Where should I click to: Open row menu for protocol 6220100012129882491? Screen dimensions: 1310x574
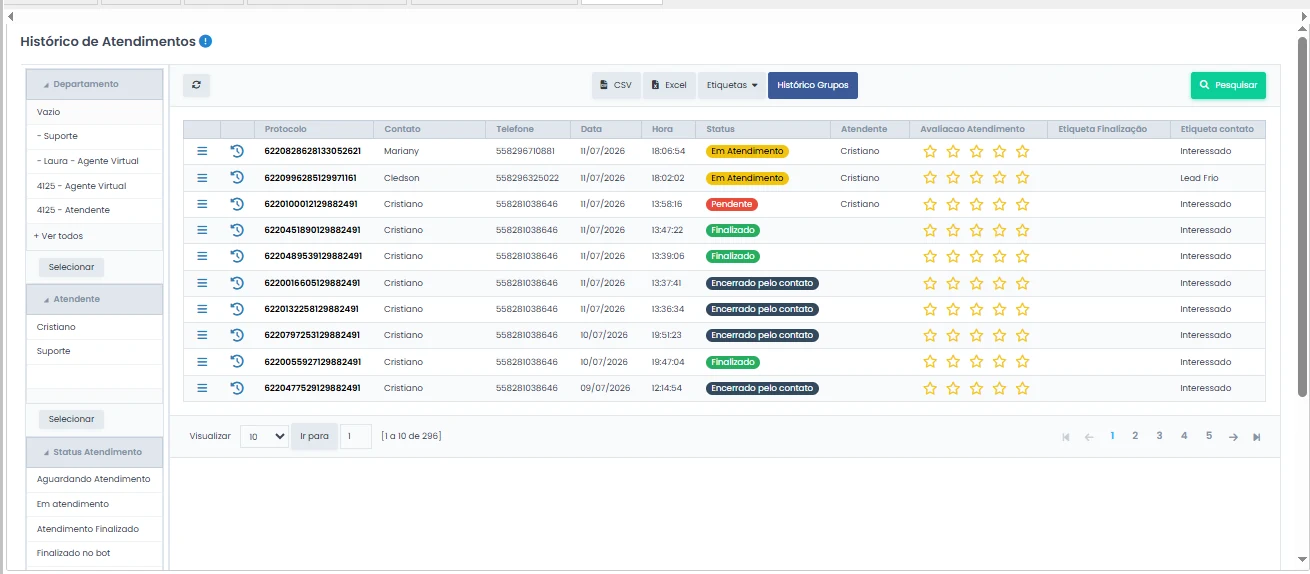[x=202, y=204]
